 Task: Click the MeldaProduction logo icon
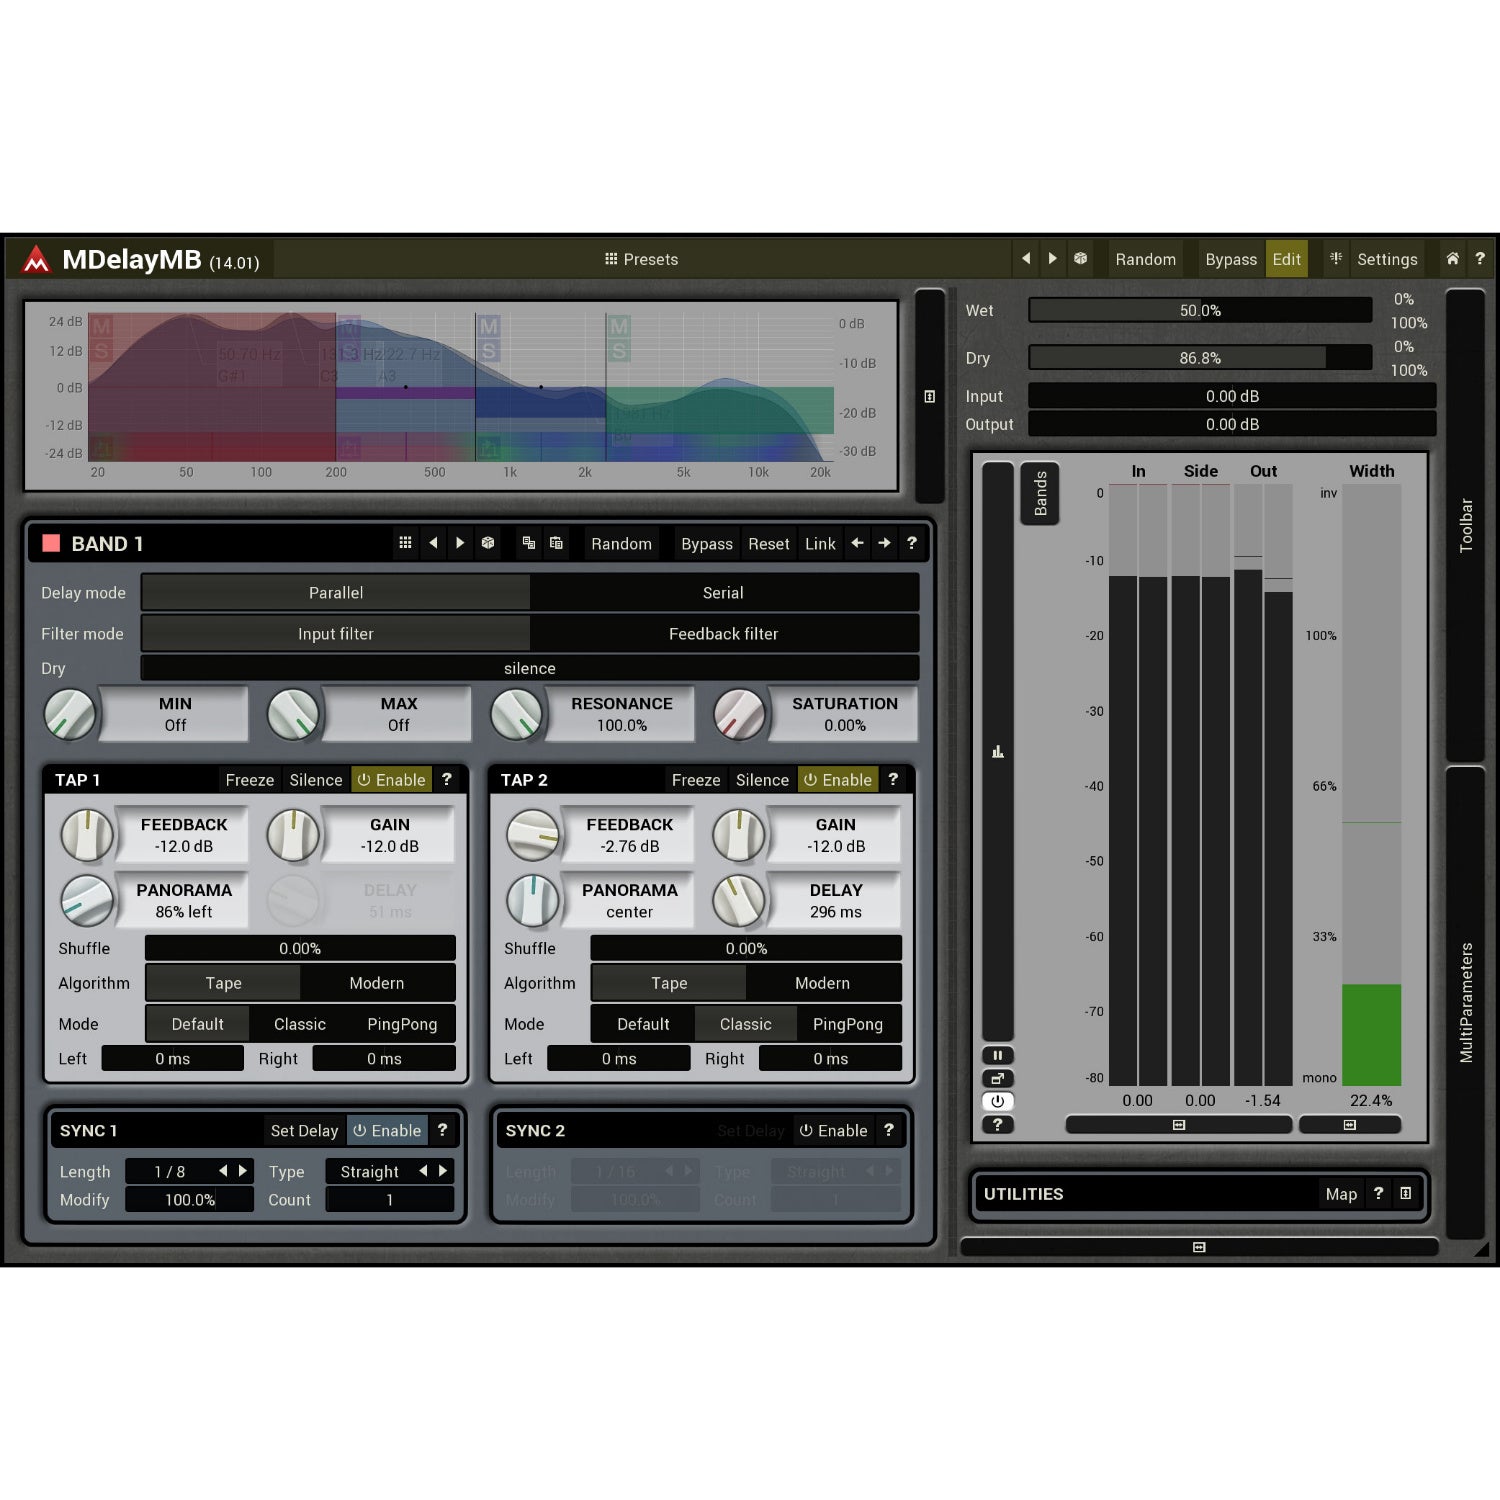37,260
